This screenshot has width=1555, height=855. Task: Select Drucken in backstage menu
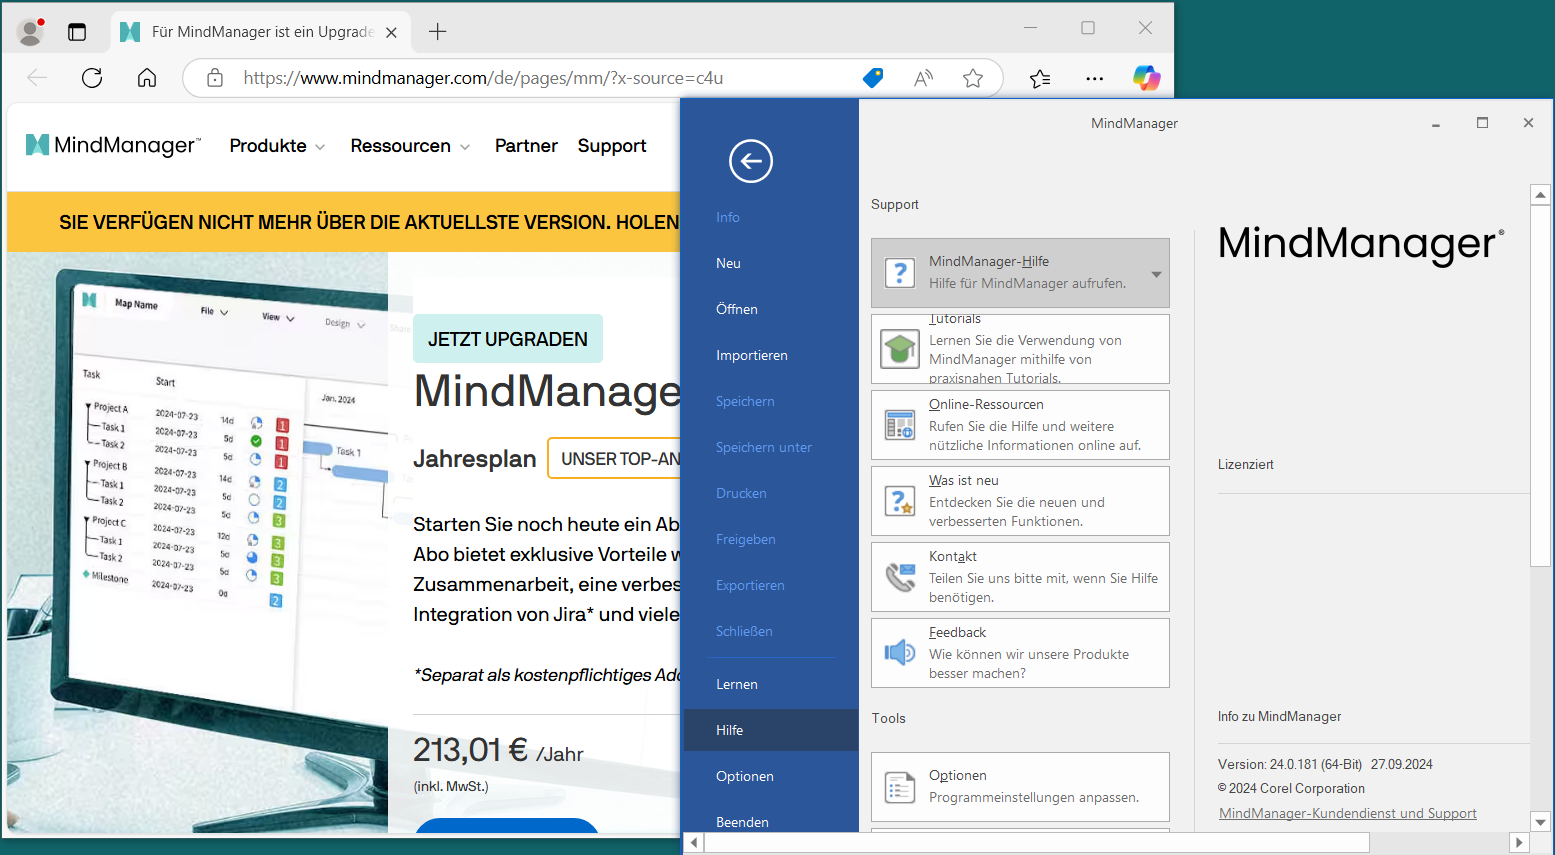point(741,493)
